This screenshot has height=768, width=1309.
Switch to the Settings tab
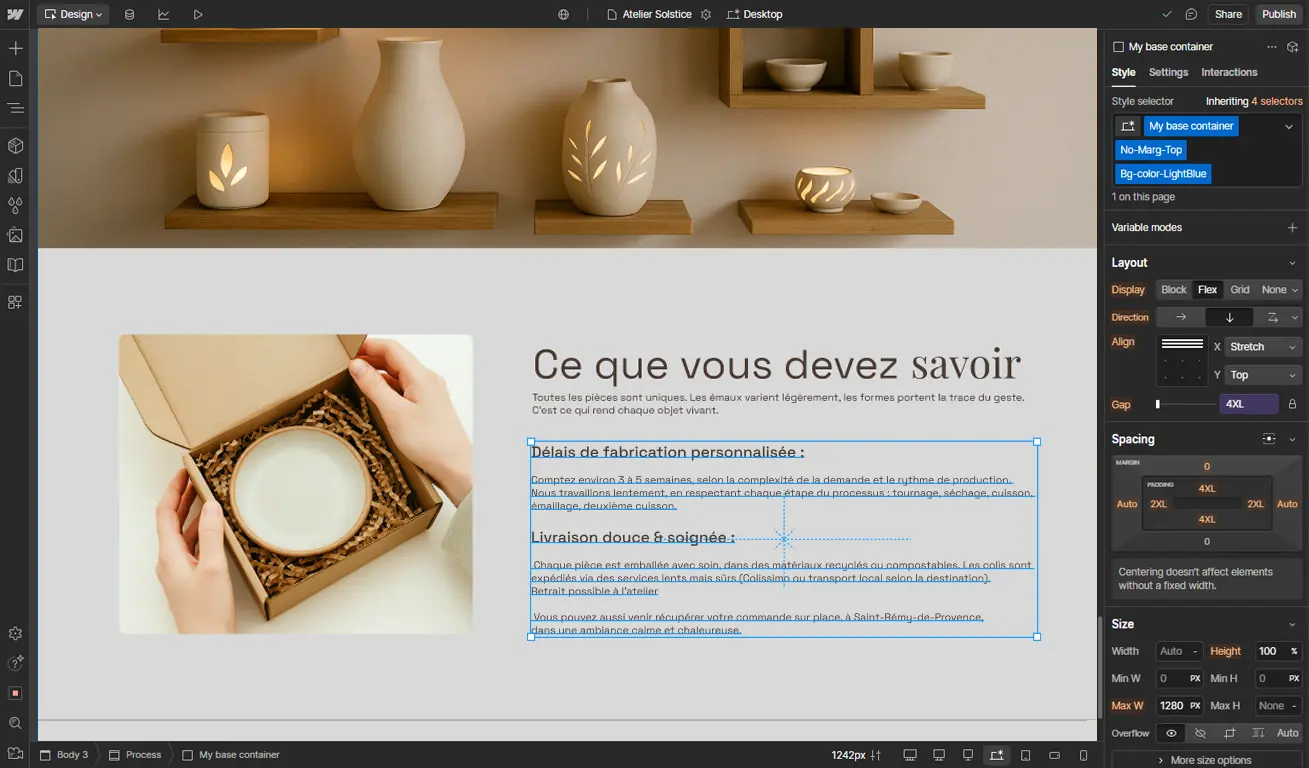(x=1168, y=72)
